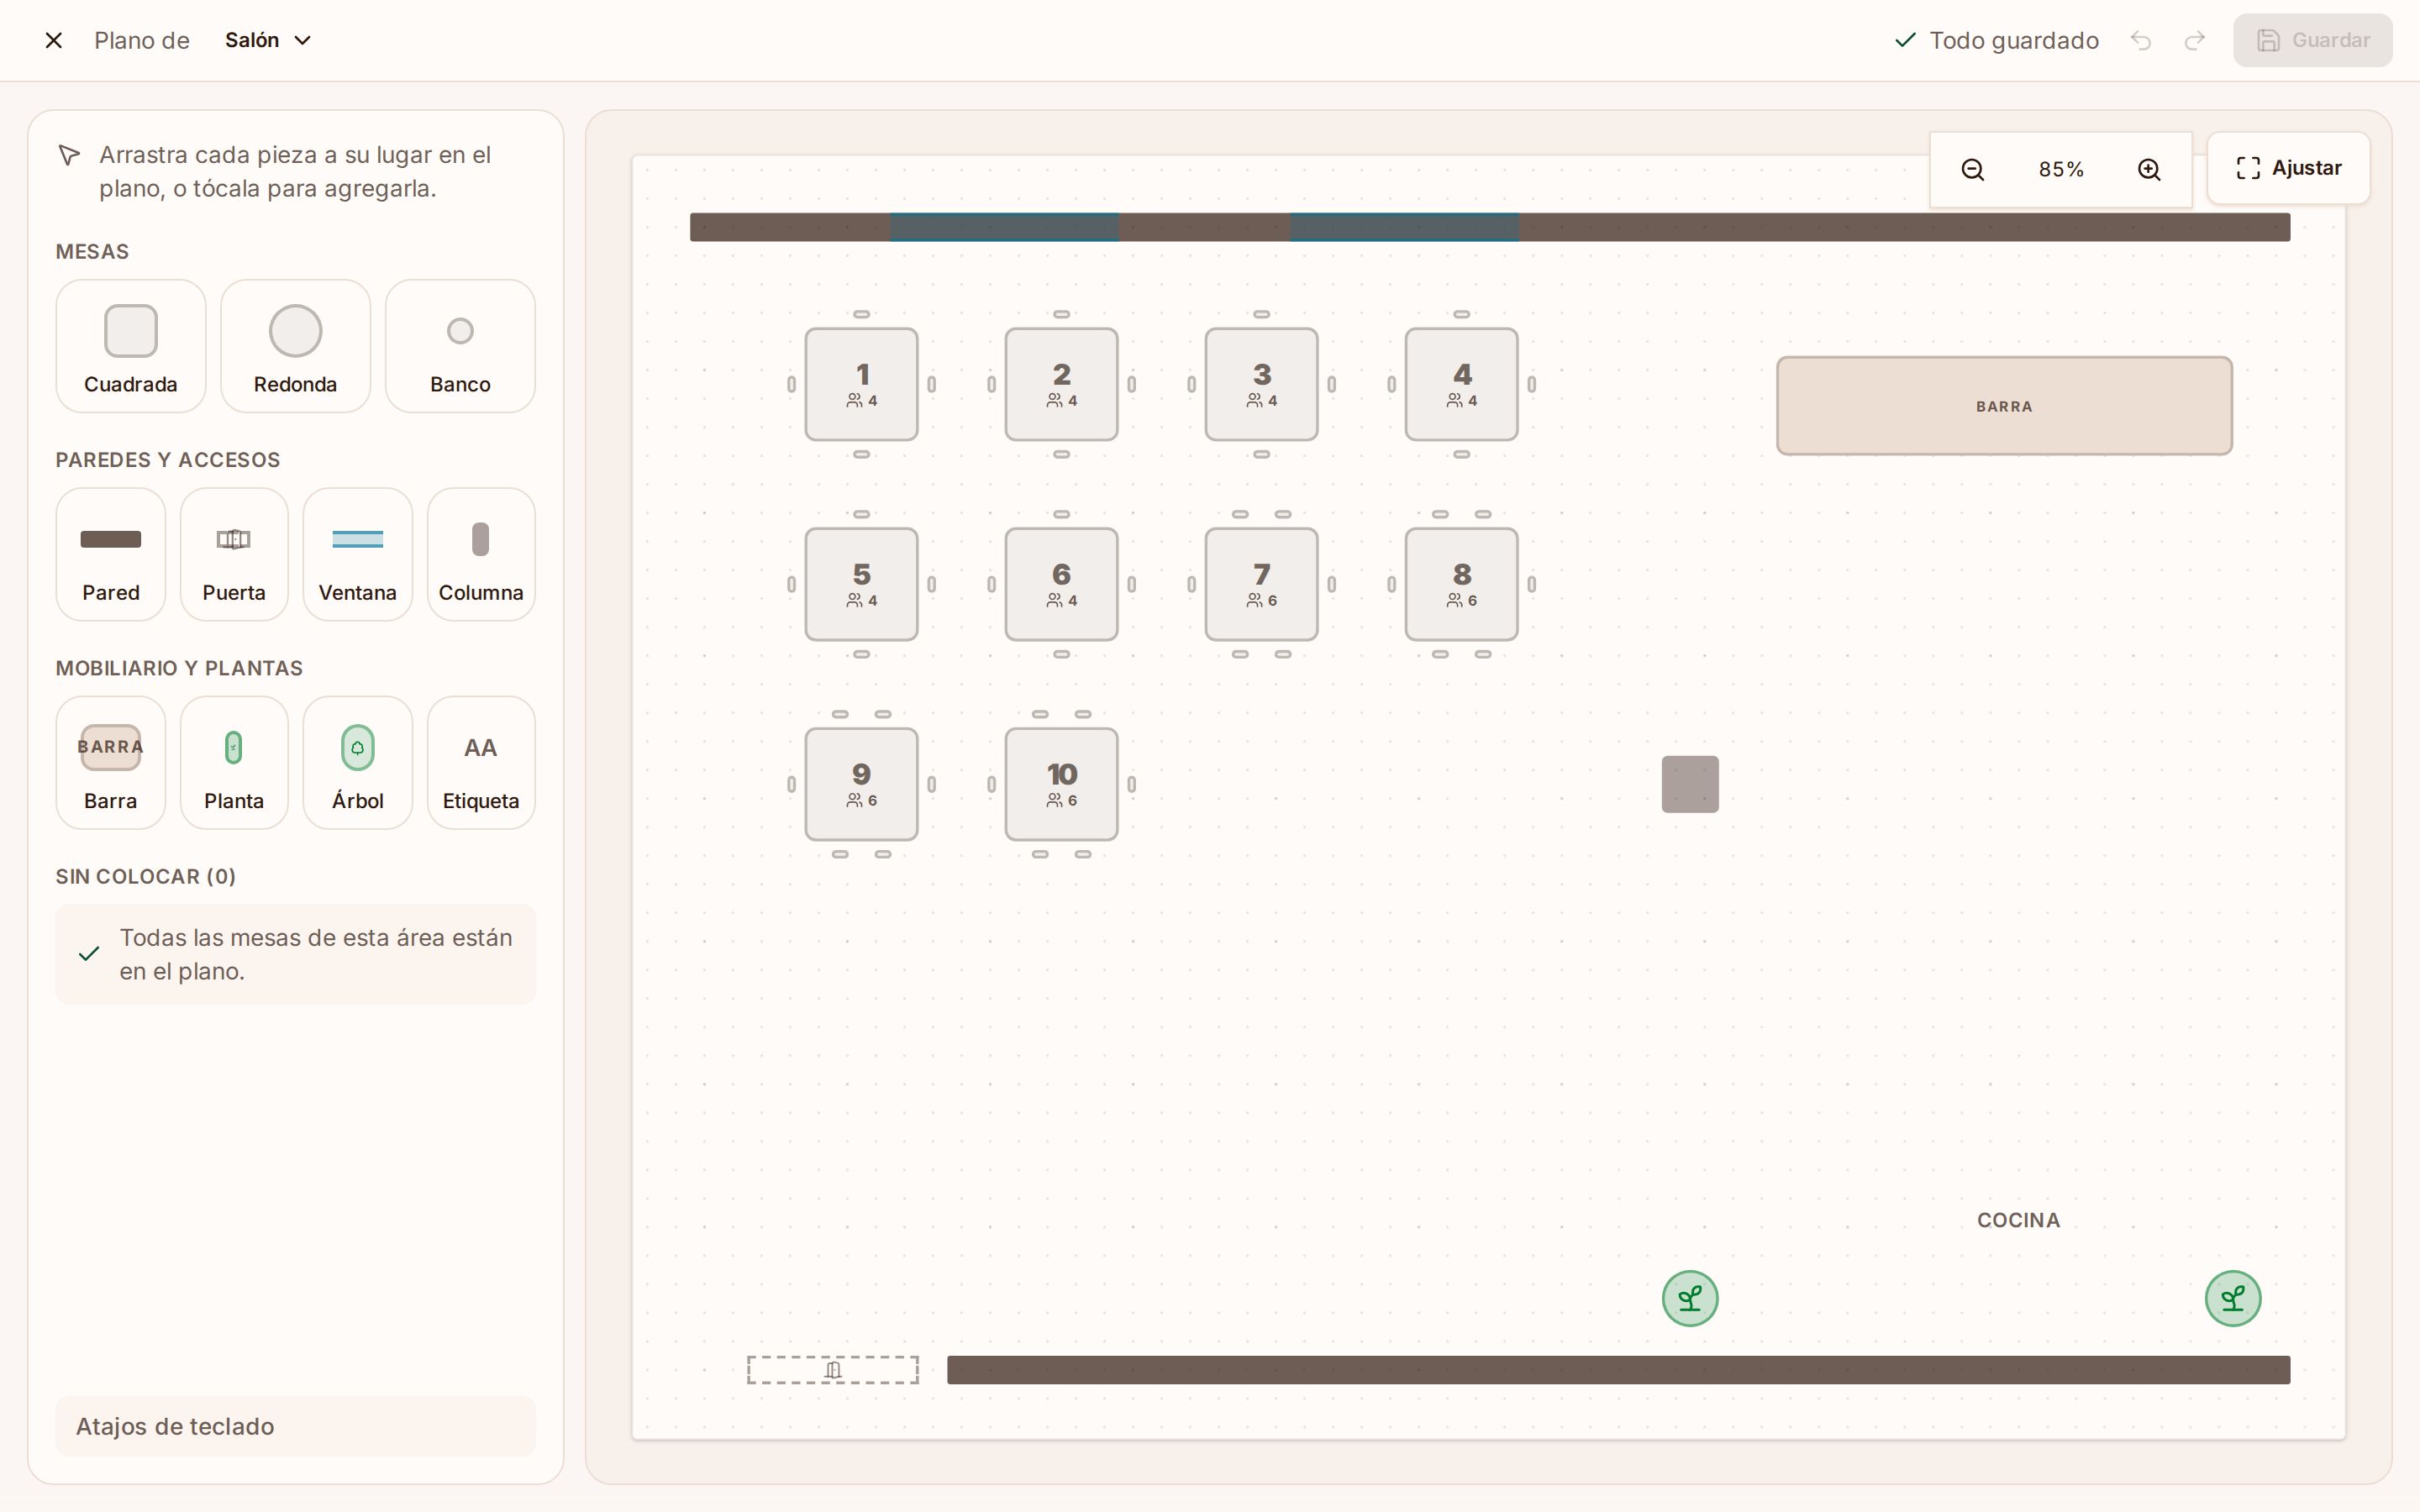Close the floor plan editor
Image resolution: width=2420 pixels, height=1512 pixels.
[x=54, y=40]
